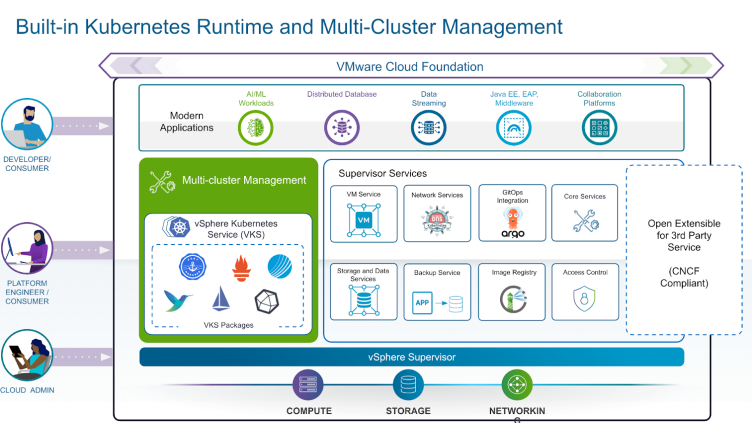Select the Image Registry lighthouse icon
752x423 pixels.
513,299
